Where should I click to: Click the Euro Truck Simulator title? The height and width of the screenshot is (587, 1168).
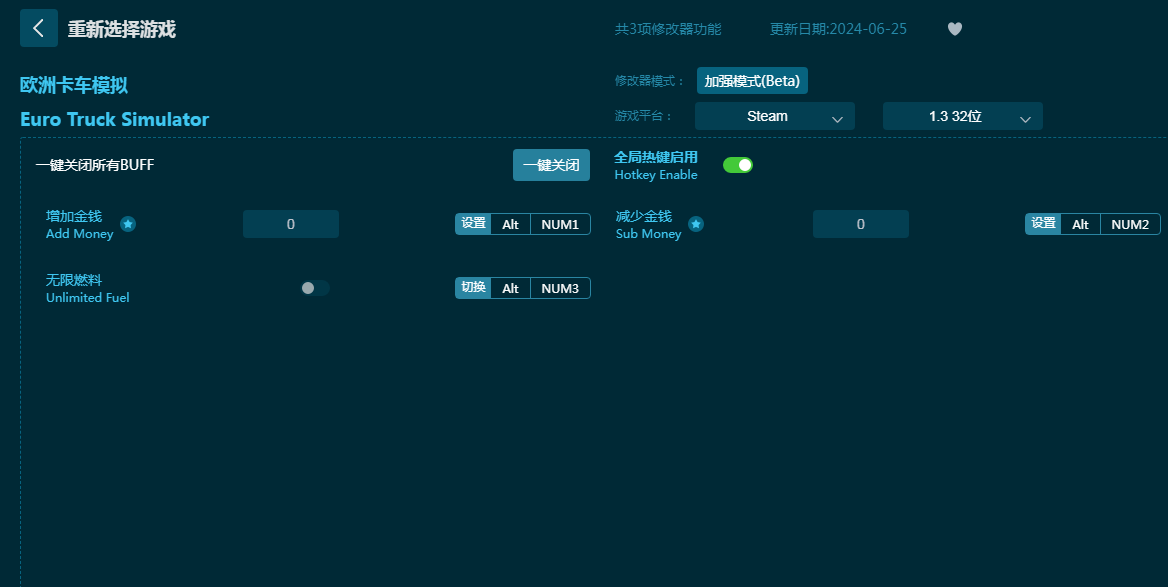coord(115,119)
